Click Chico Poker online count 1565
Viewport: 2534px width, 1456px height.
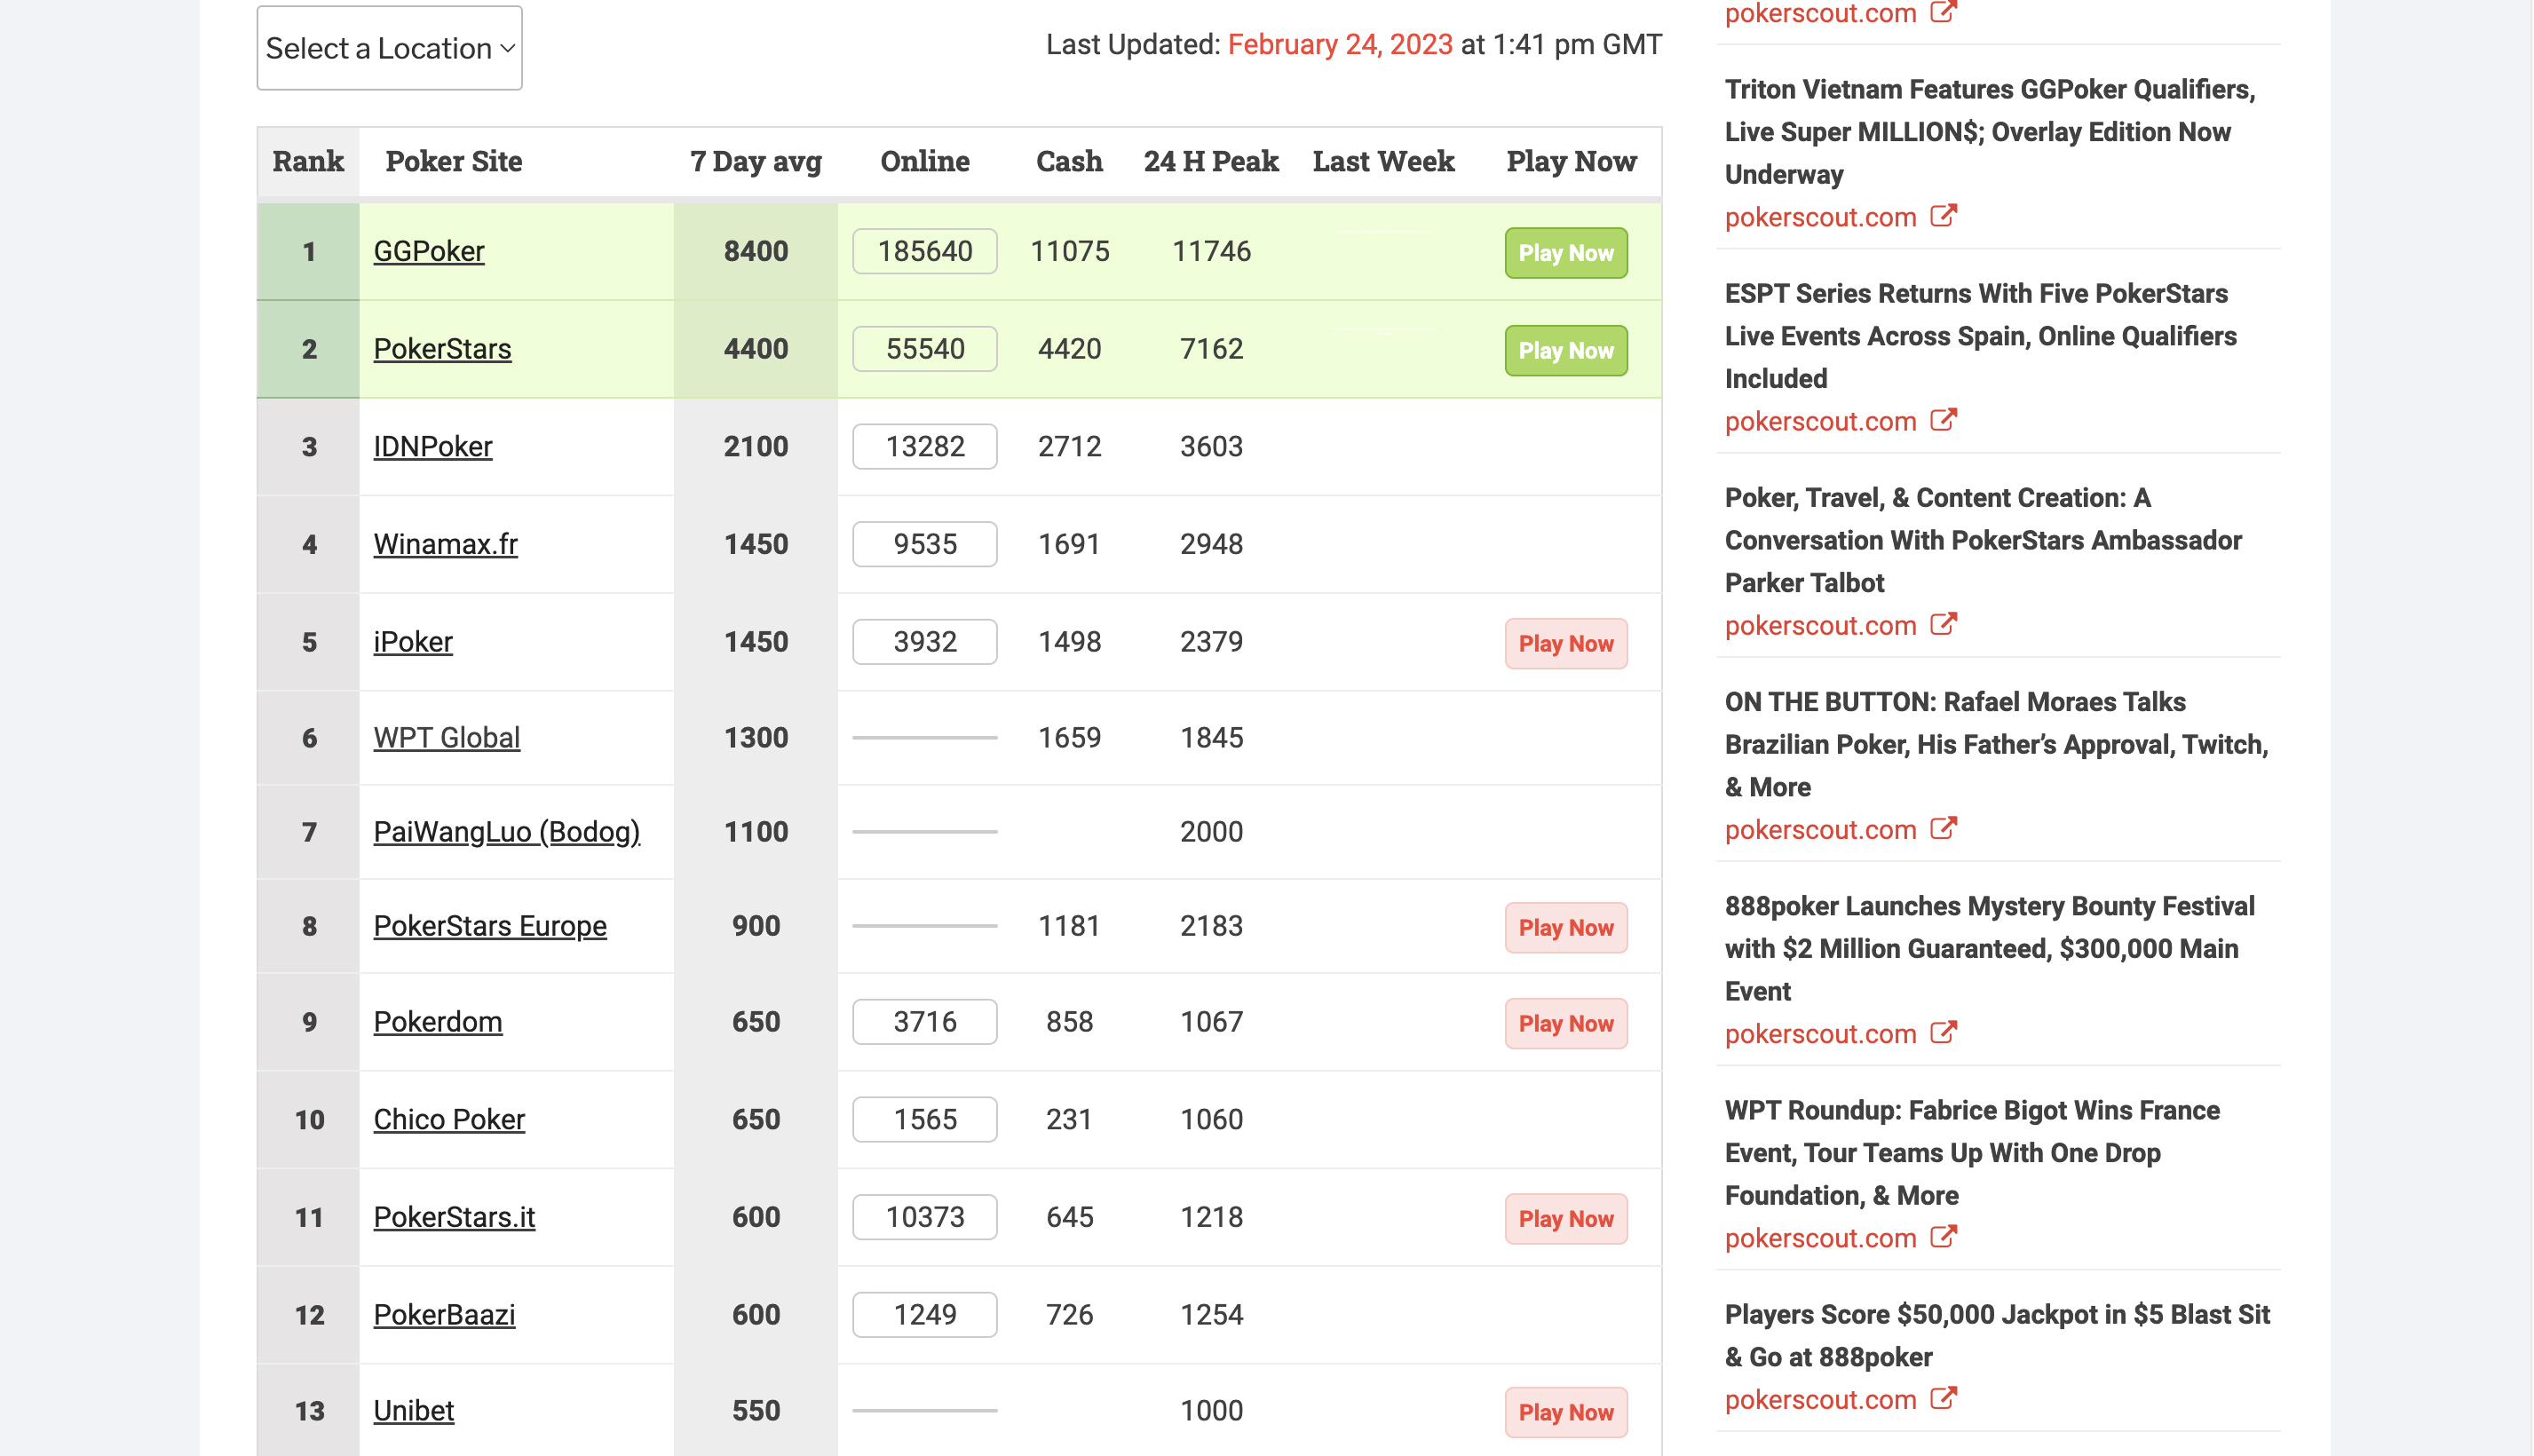pos(924,1120)
